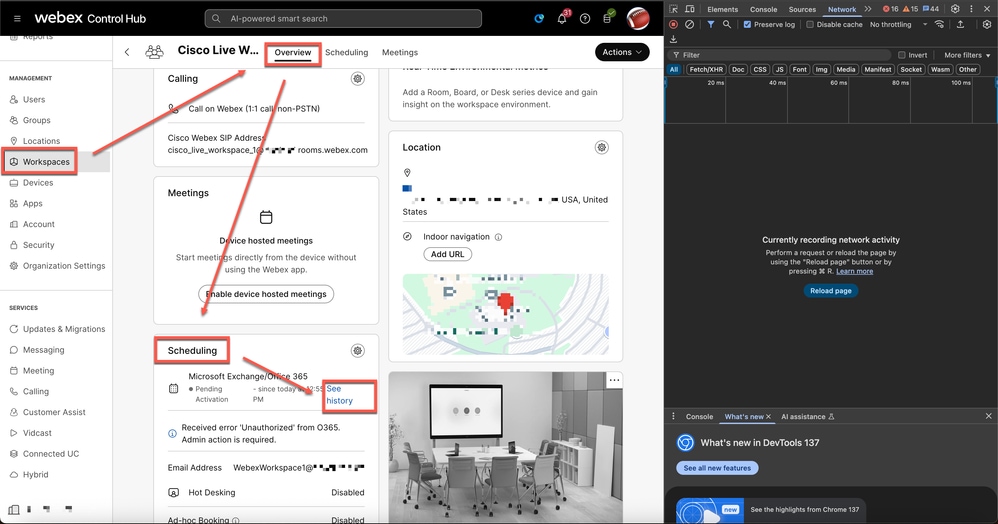Open the room photo ellipsis menu

point(614,380)
